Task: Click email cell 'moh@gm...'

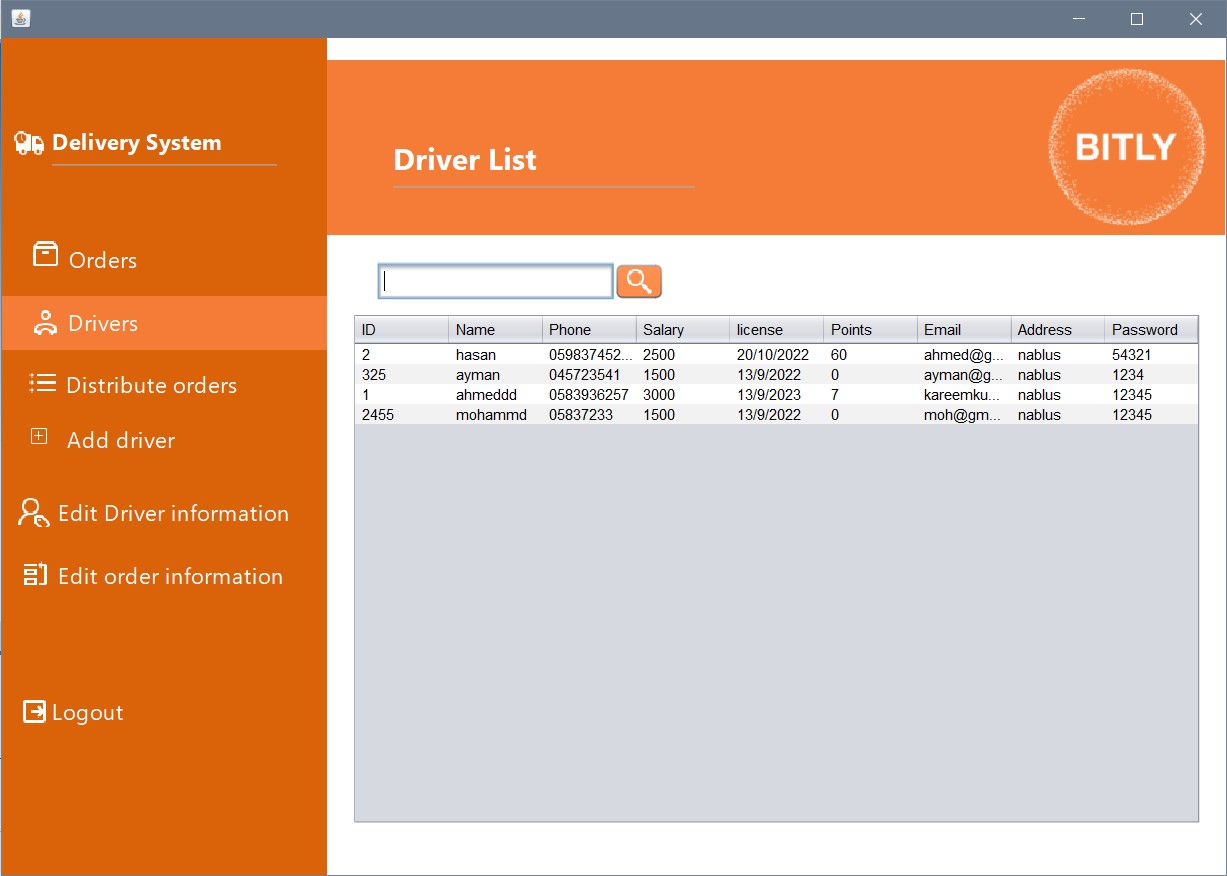Action: click(964, 415)
